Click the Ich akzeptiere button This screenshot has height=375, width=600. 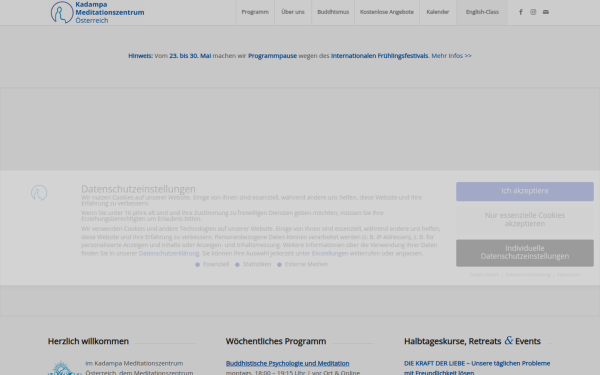pyautogui.click(x=525, y=191)
